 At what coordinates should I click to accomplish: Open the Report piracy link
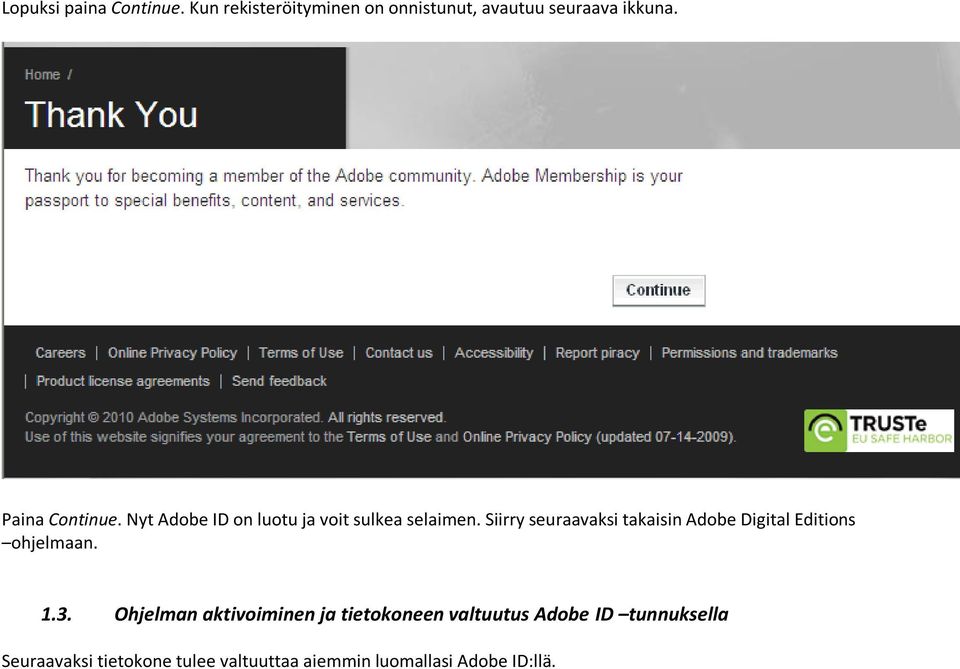(598, 353)
